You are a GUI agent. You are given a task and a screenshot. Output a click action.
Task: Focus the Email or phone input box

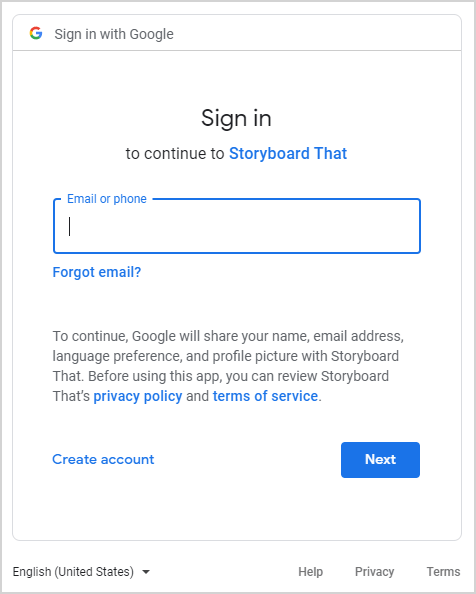pyautogui.click(x=237, y=226)
